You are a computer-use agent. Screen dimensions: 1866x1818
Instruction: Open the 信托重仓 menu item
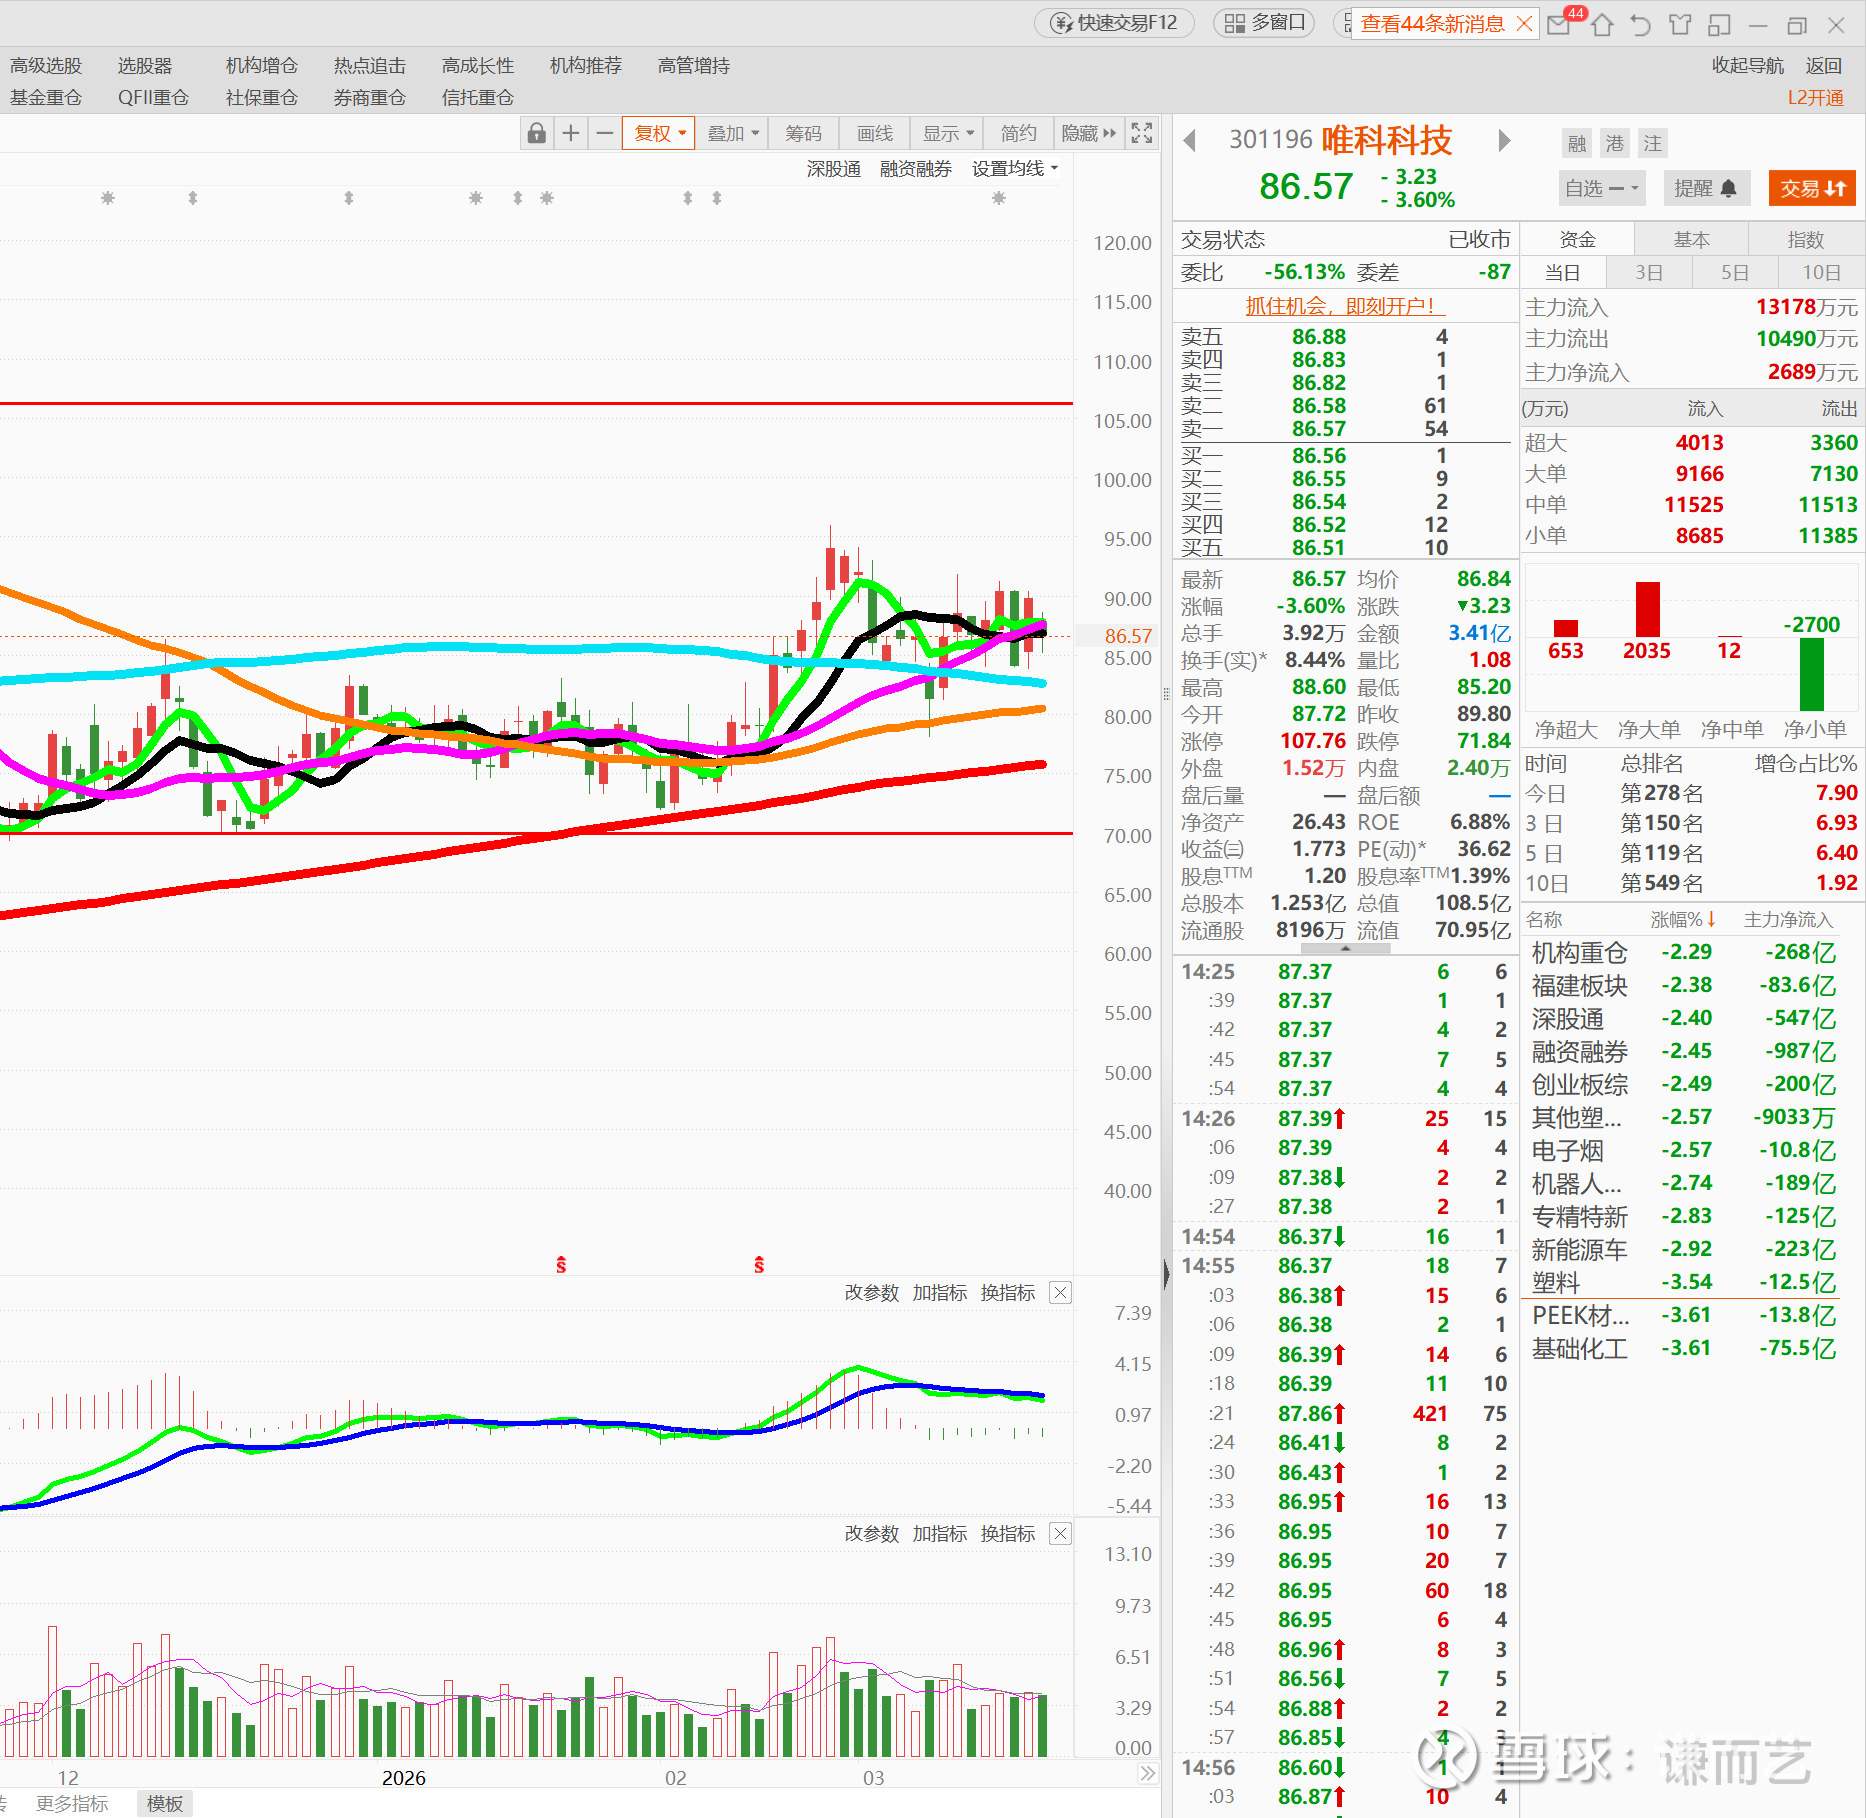pyautogui.click(x=478, y=97)
